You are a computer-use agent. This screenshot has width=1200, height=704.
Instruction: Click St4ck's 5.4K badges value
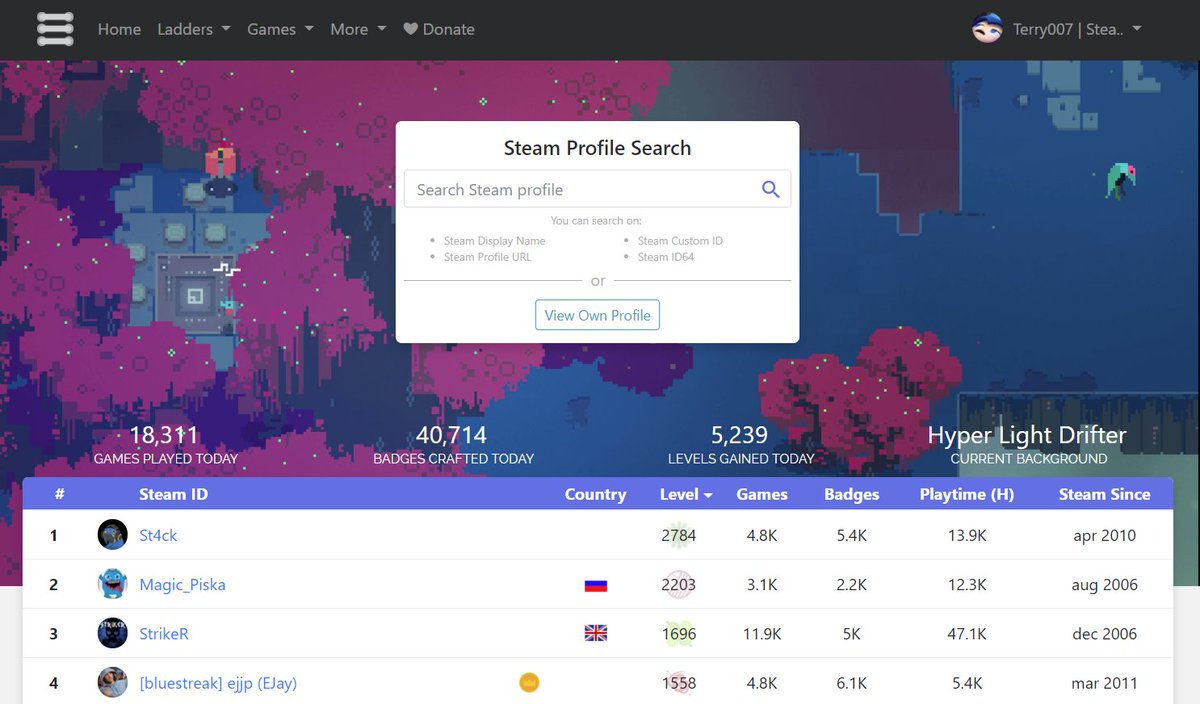852,535
